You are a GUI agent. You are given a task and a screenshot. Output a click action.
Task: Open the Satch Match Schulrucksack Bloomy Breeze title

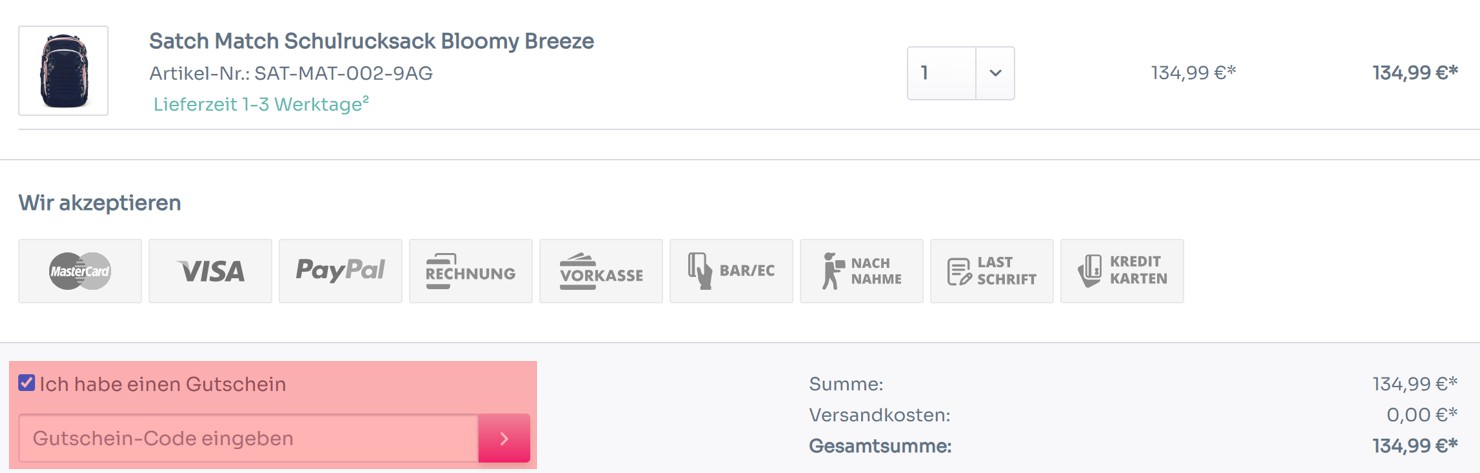(371, 41)
